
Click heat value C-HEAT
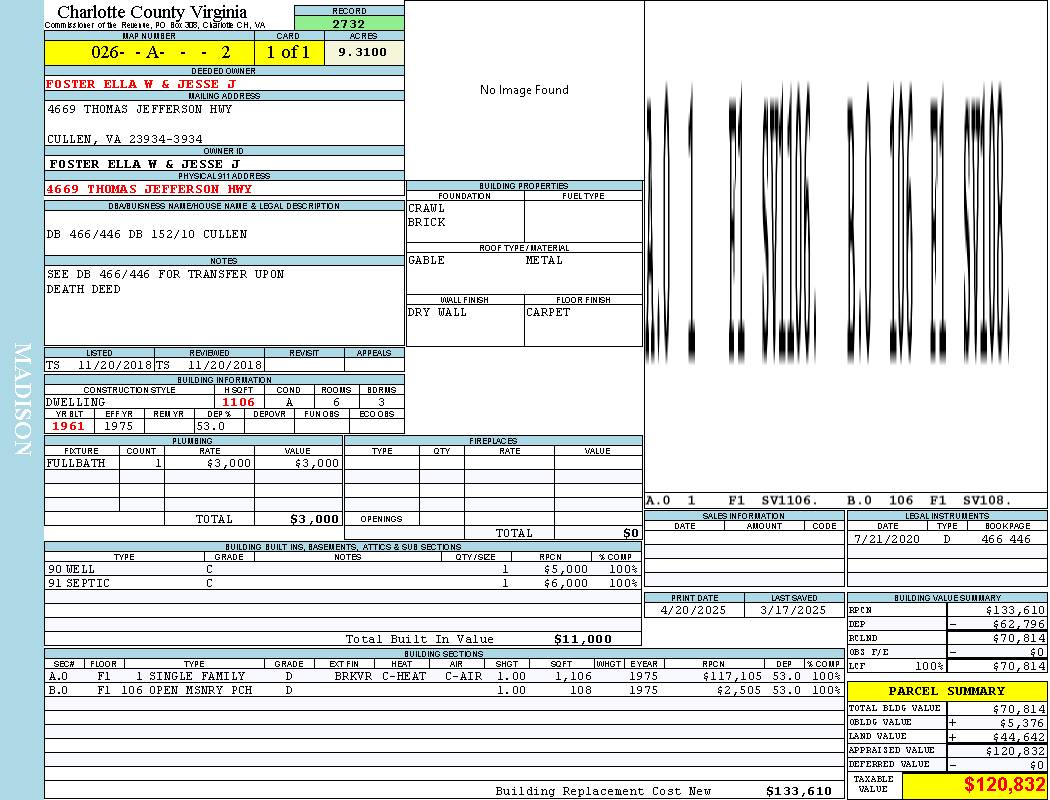click(404, 677)
